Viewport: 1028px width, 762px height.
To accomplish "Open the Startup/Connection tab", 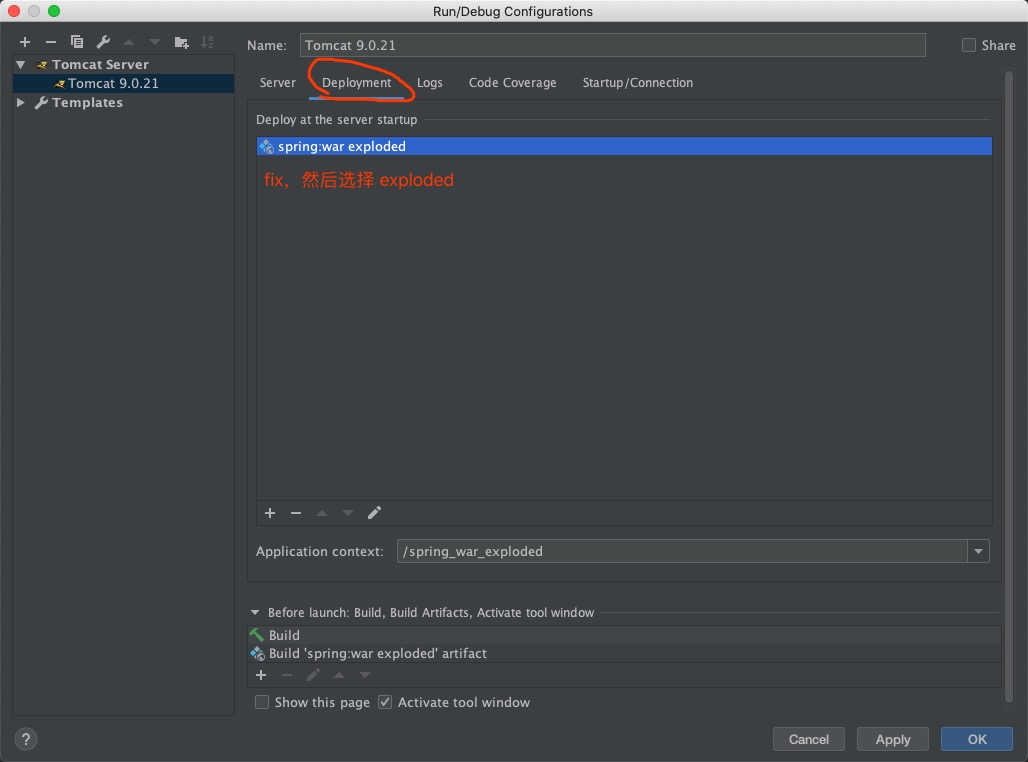I will [x=637, y=83].
